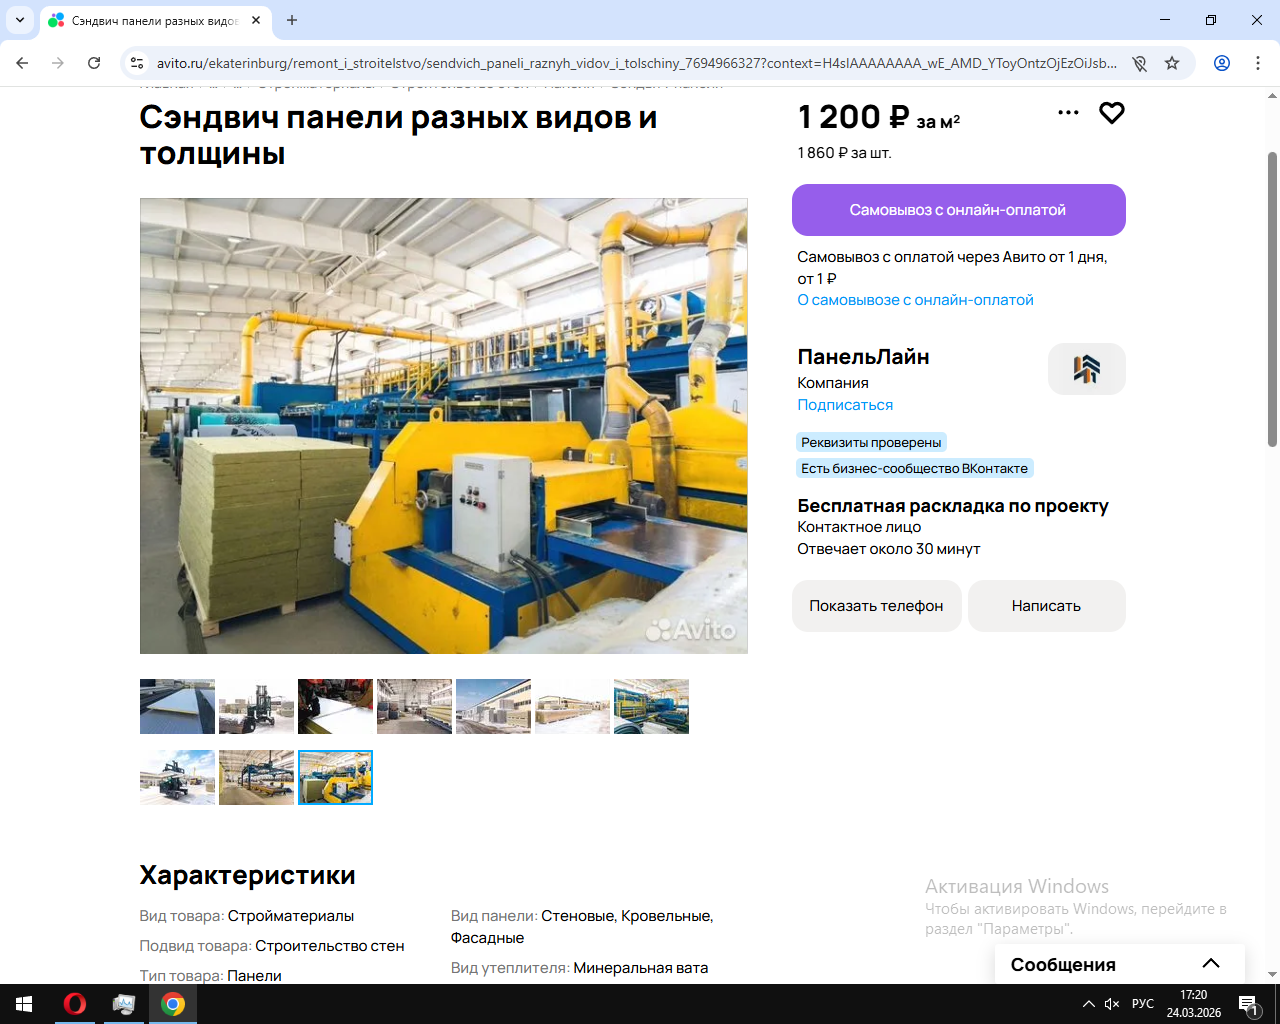Viewport: 1280px width, 1024px height.
Task: Subscribe to the seller via Подписаться
Action: (845, 405)
